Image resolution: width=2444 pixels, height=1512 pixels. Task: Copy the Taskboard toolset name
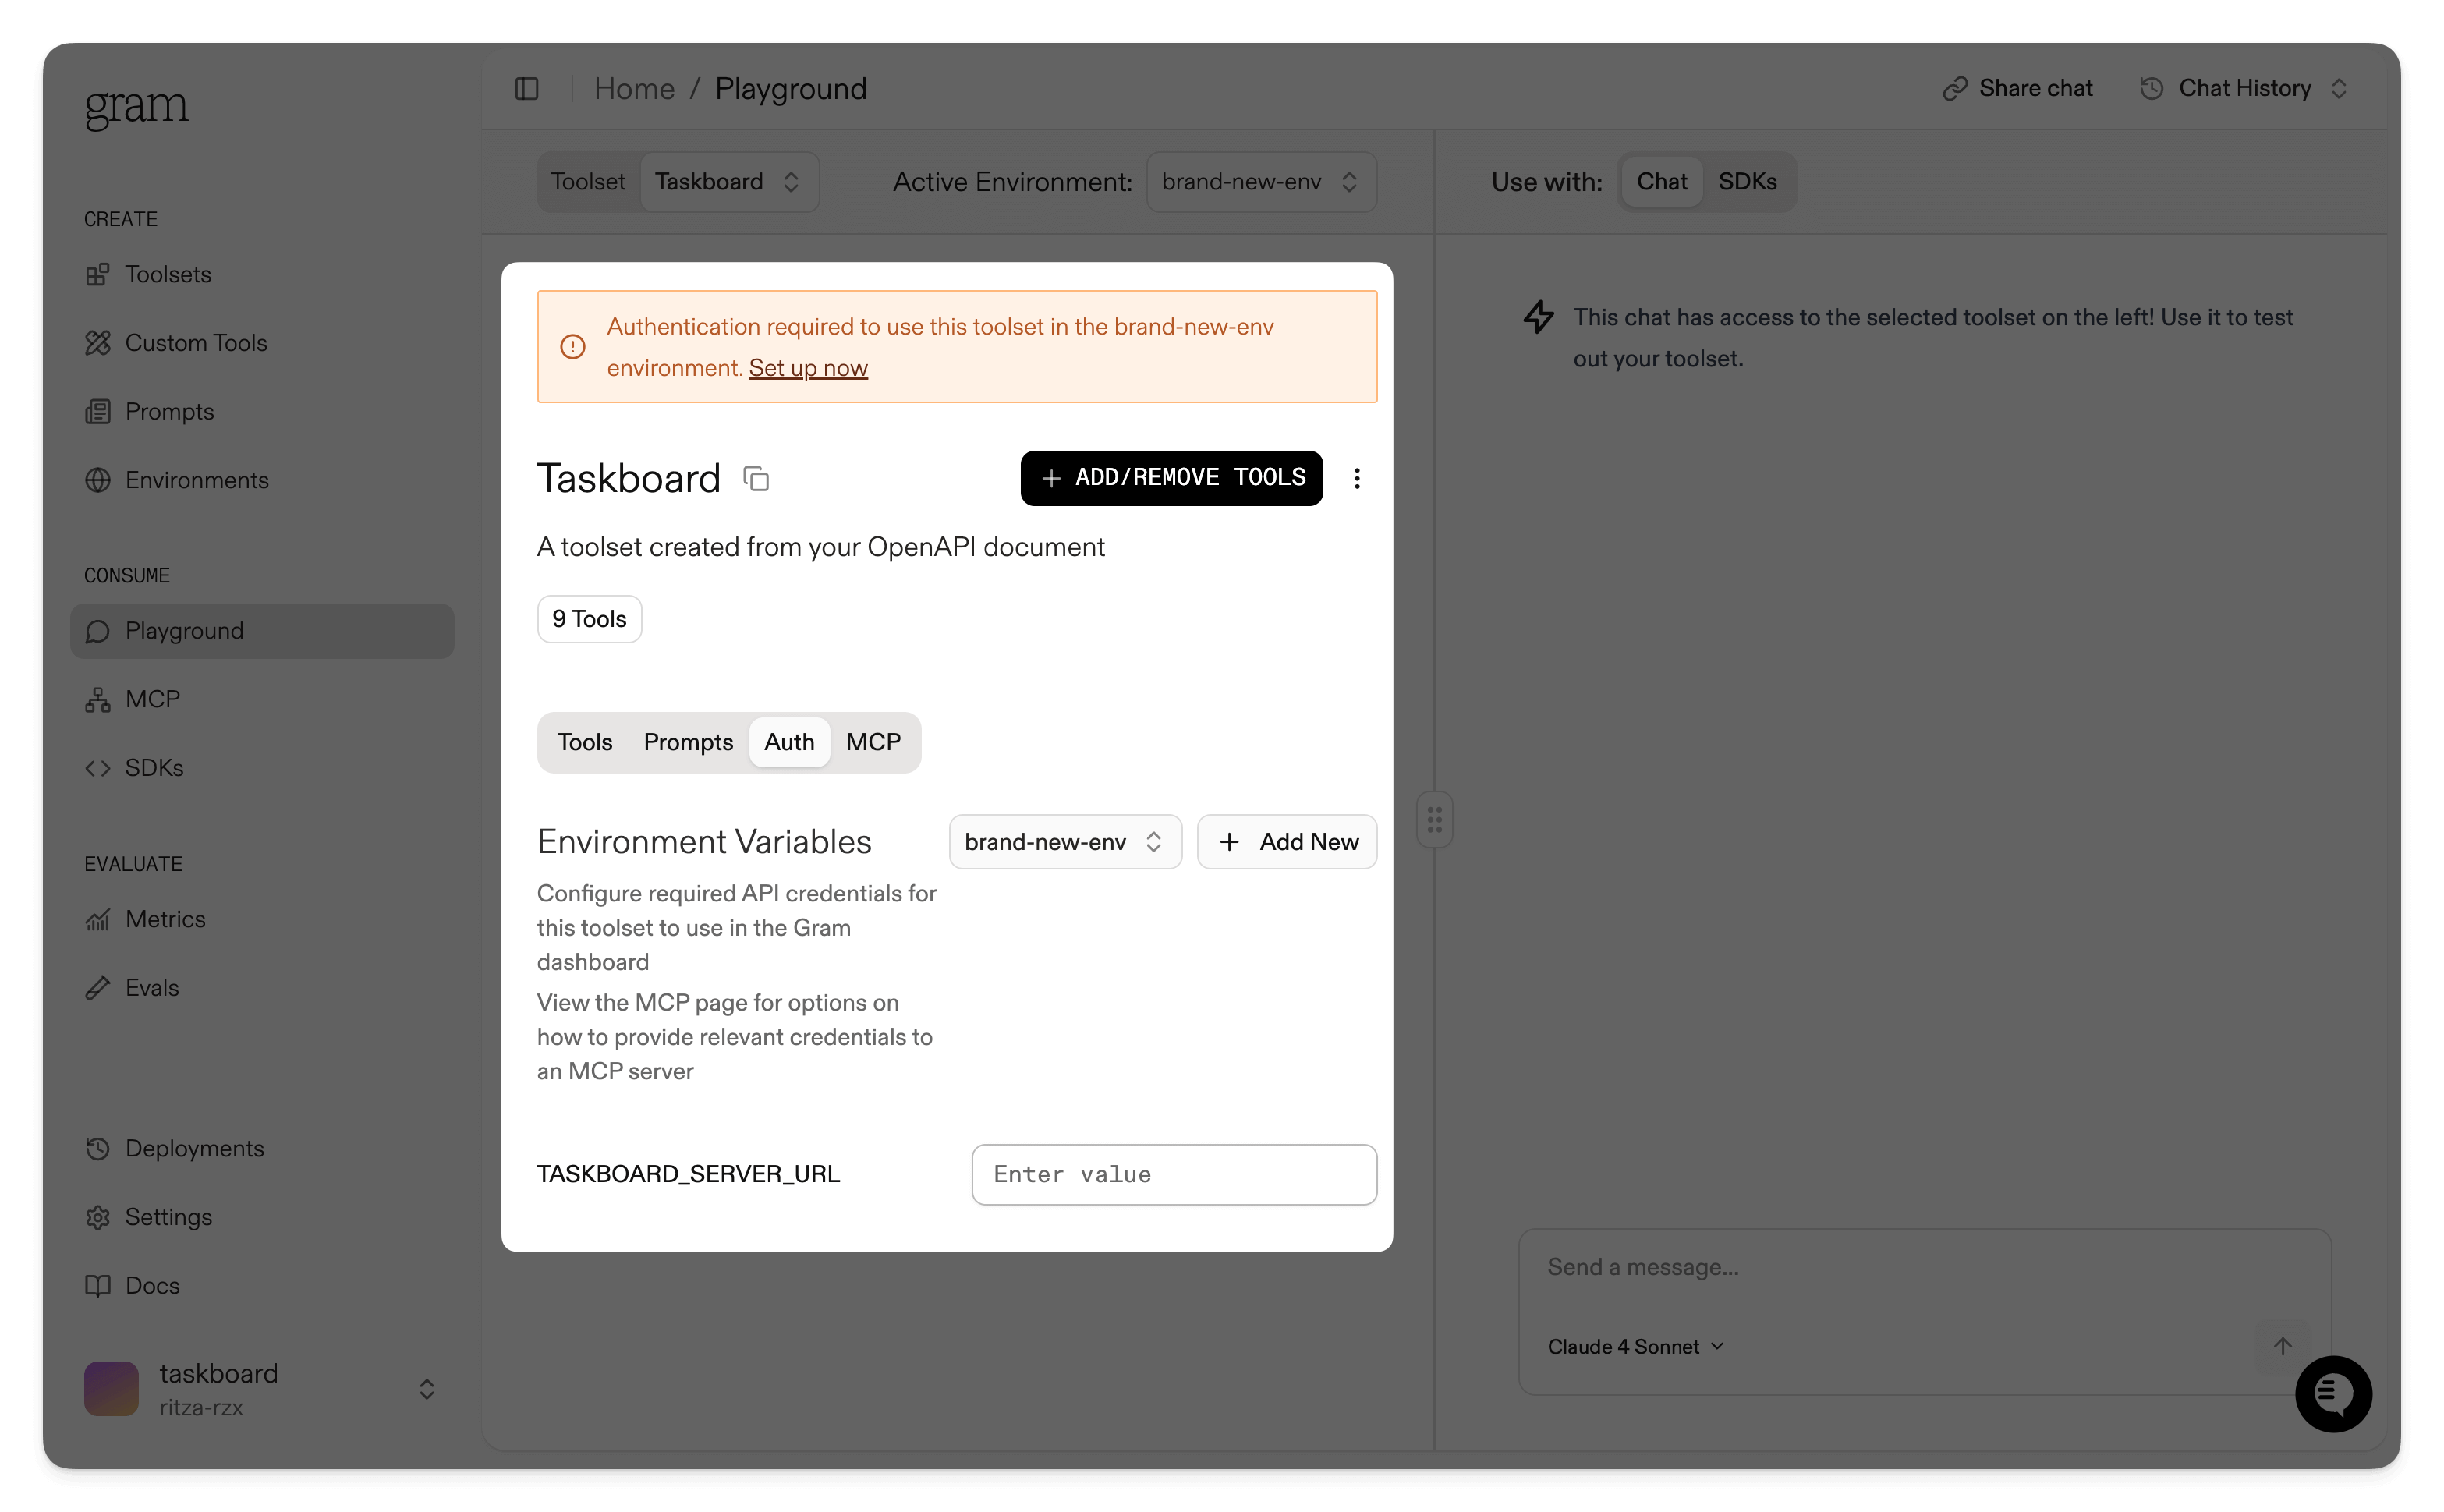756,478
